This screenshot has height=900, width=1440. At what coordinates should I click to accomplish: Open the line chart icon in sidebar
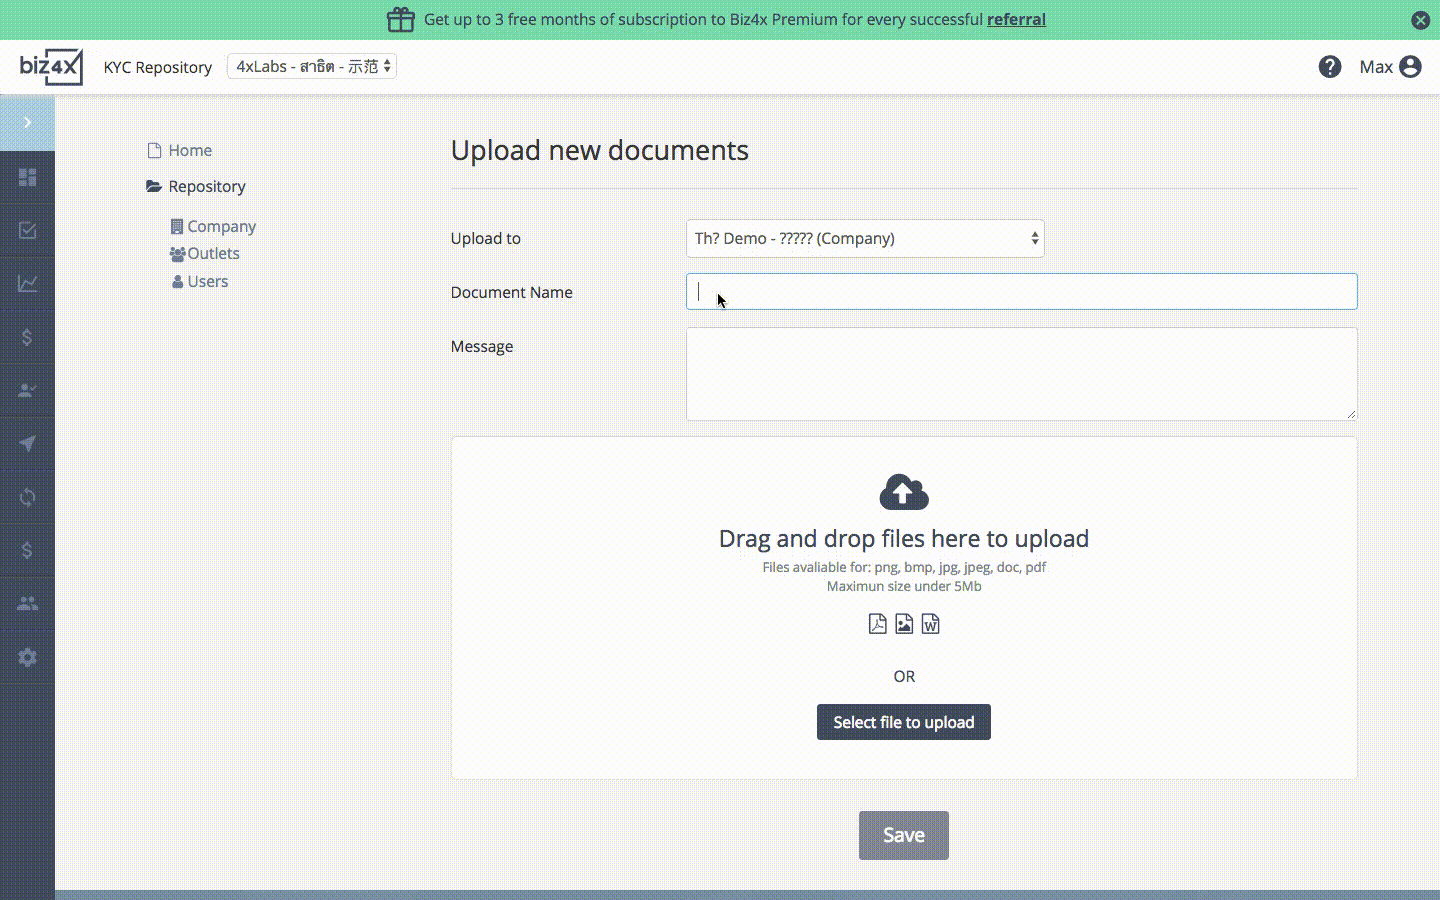(27, 284)
